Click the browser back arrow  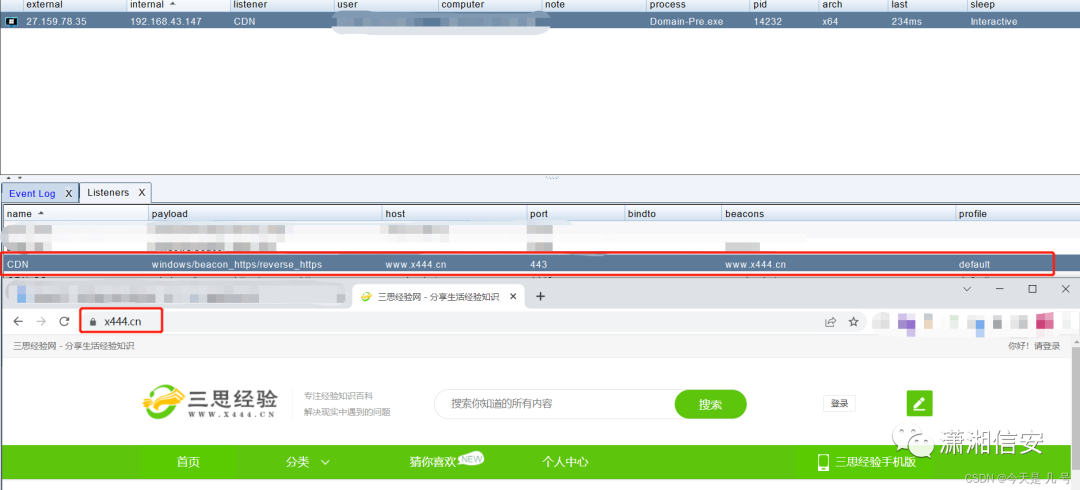[x=19, y=321]
